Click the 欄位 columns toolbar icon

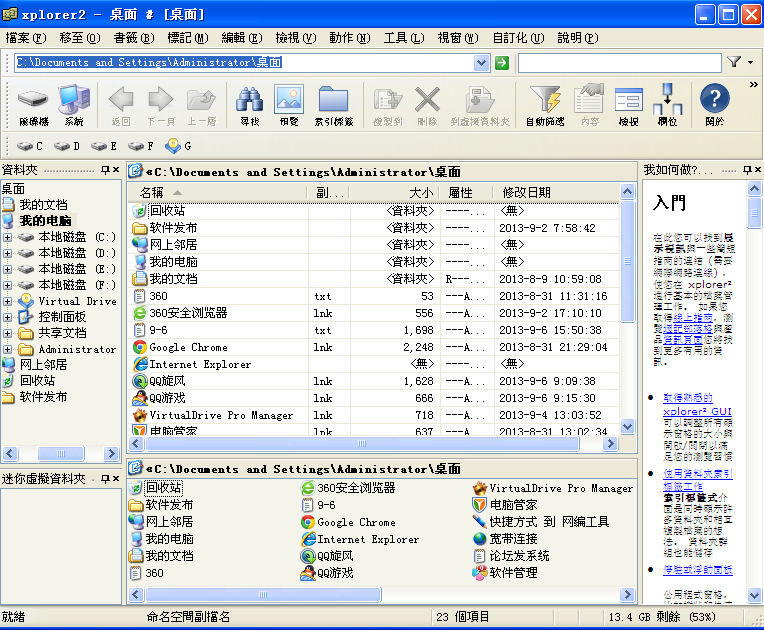coord(667,104)
